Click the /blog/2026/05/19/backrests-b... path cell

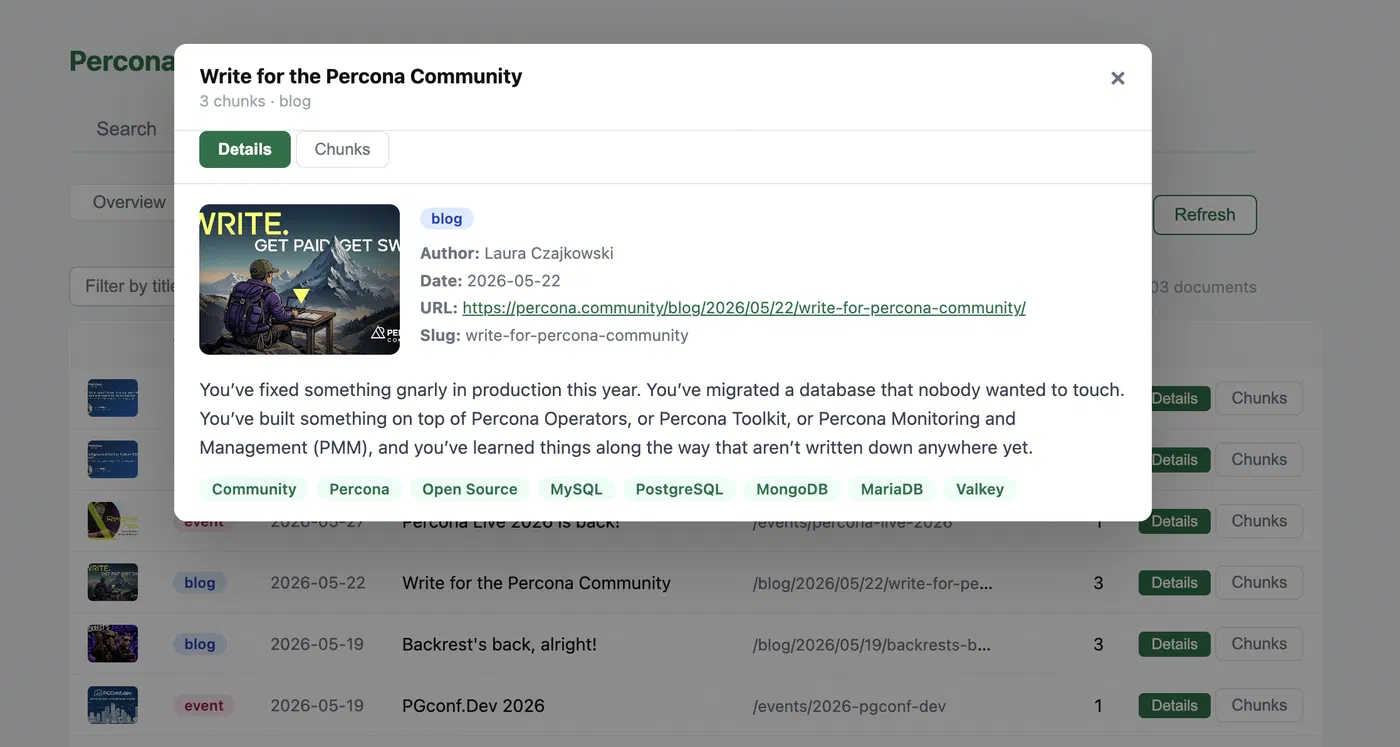(x=872, y=645)
